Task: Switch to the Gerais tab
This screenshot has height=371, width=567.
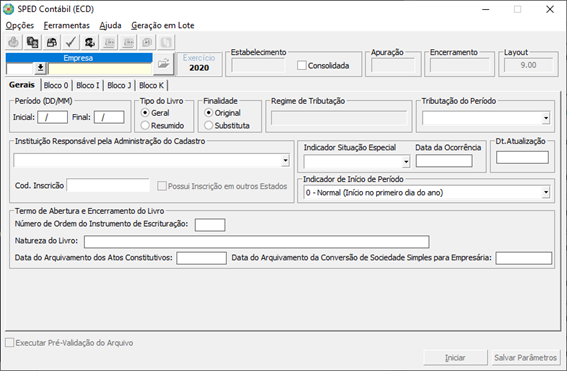Action: click(x=22, y=85)
